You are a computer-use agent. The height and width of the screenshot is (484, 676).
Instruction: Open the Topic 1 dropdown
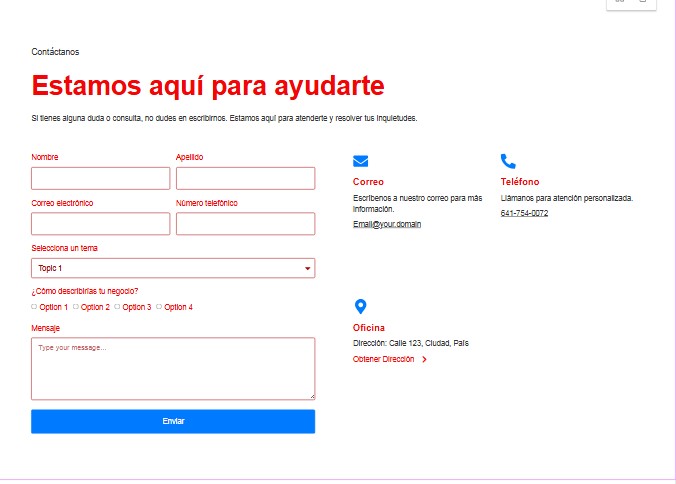[173, 268]
